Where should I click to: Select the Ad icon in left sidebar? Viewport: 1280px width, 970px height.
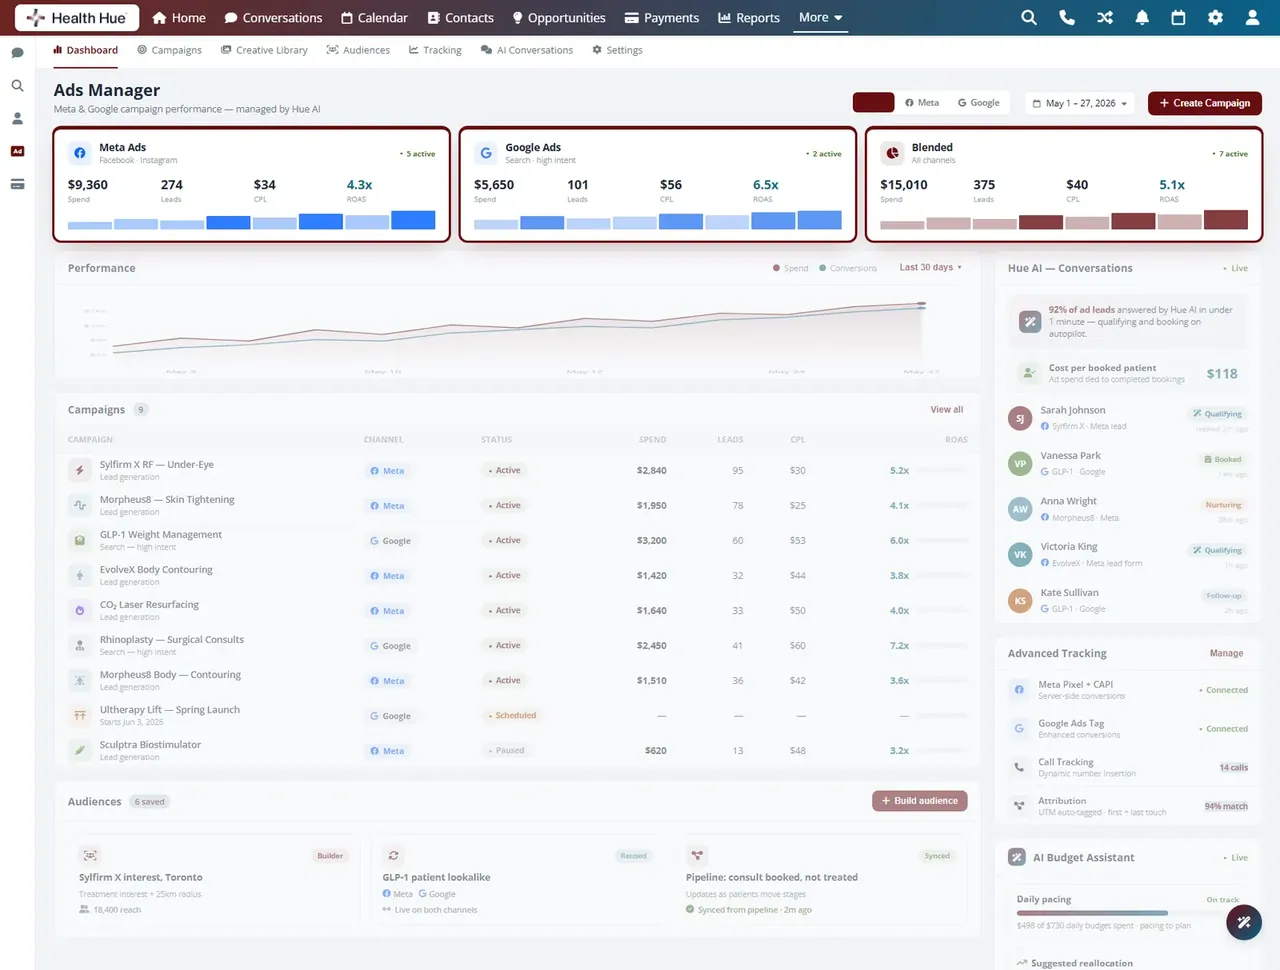[x=17, y=151]
